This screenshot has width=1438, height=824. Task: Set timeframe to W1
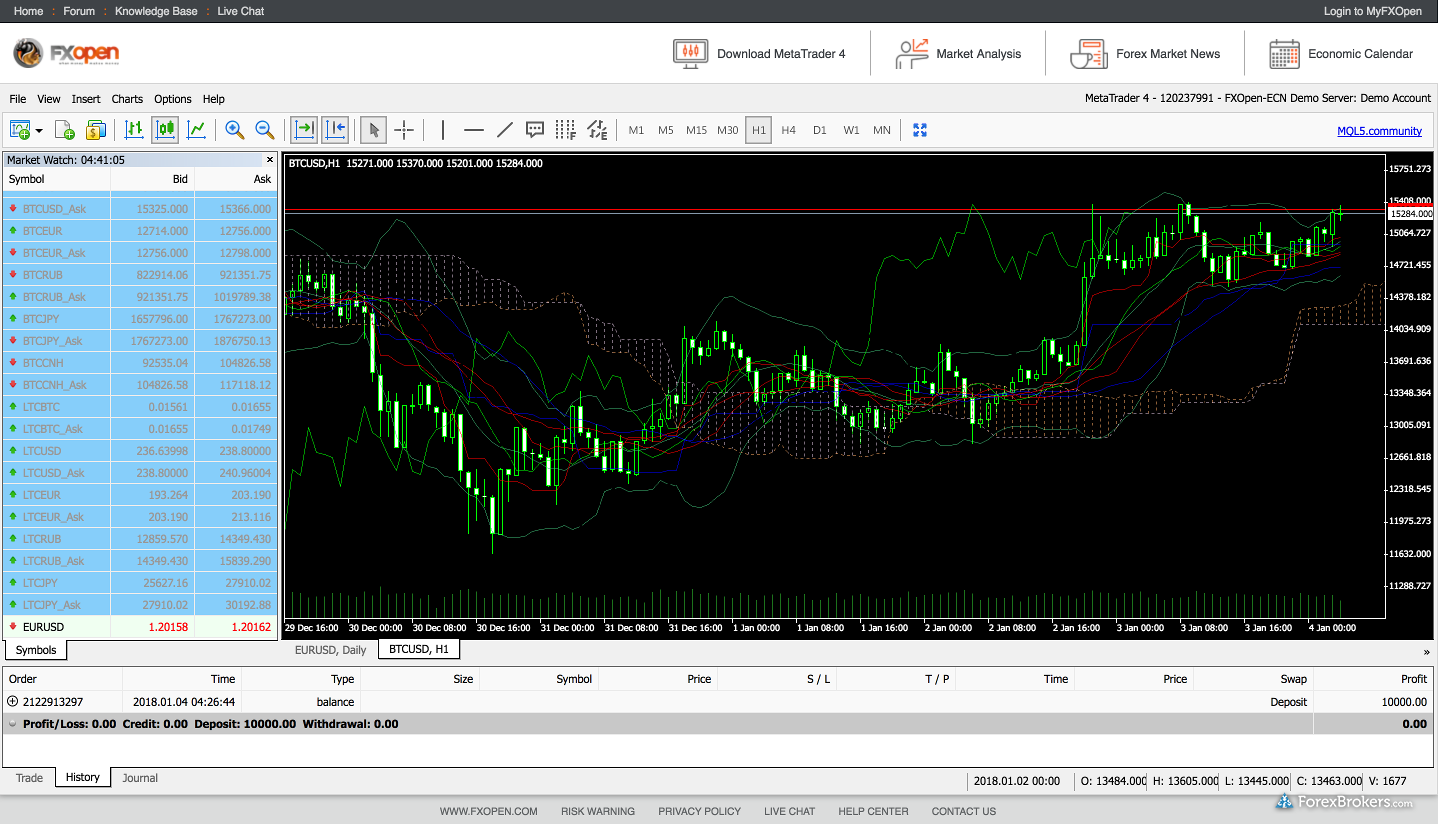(851, 130)
